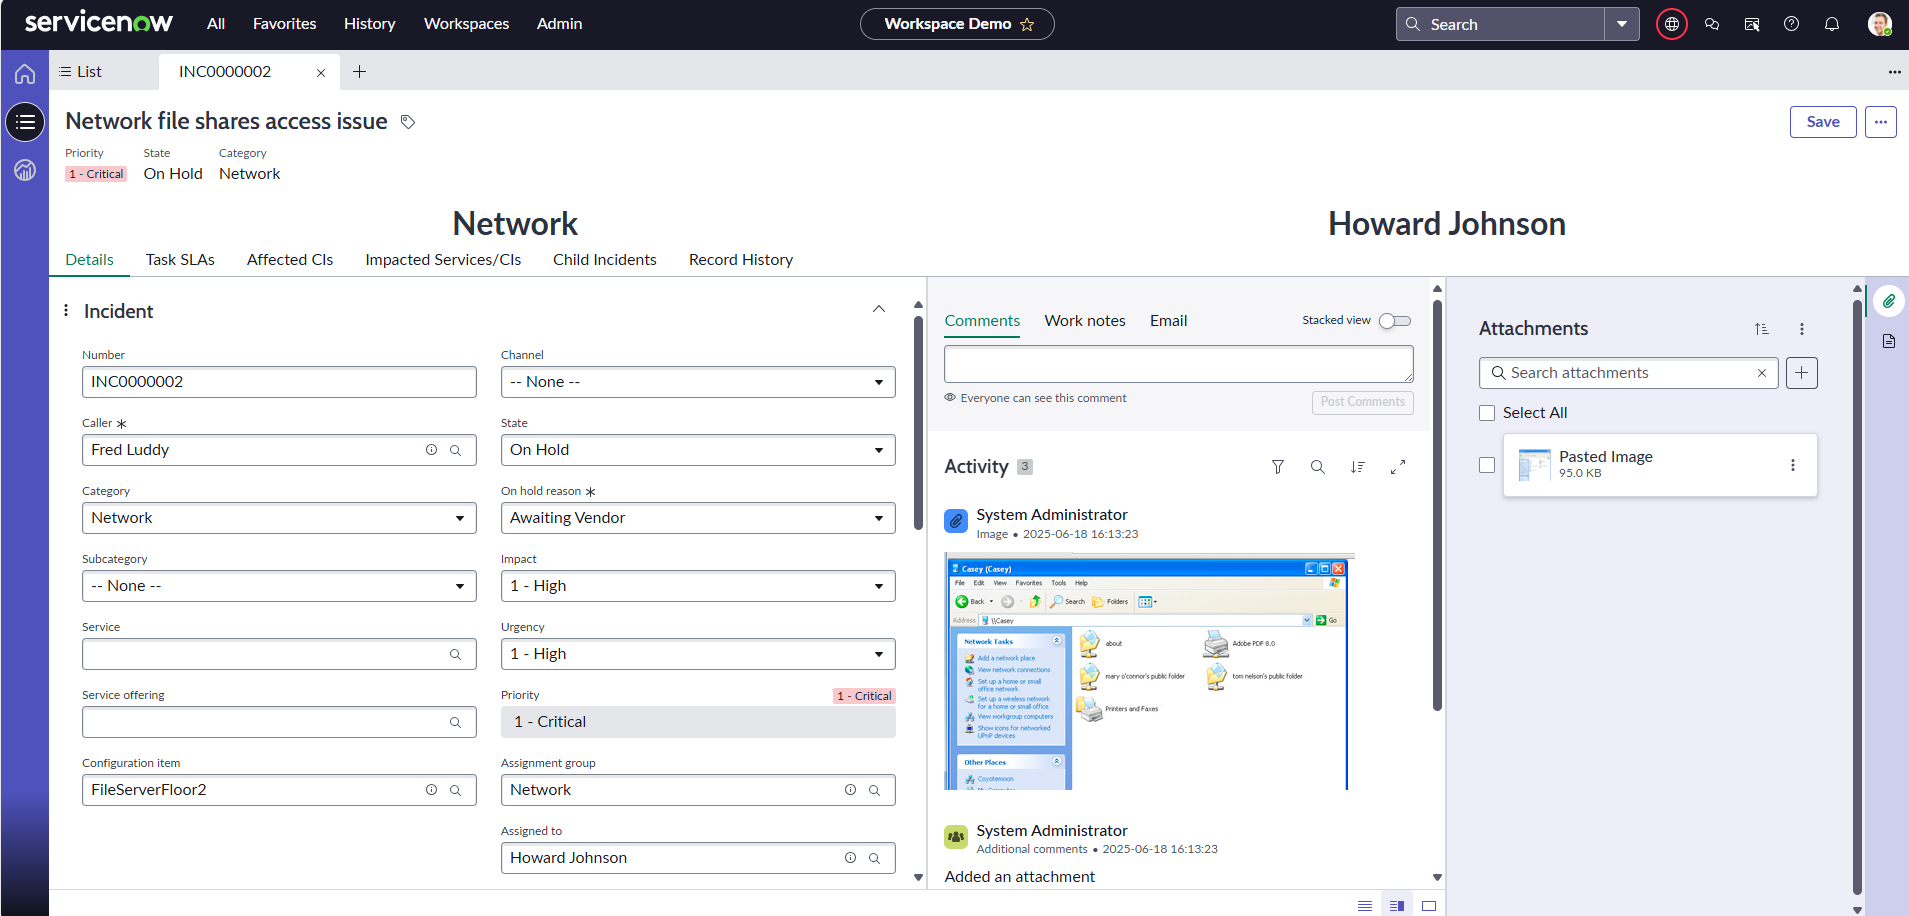
Task: Add new attachment with plus icon
Action: [x=1801, y=373]
